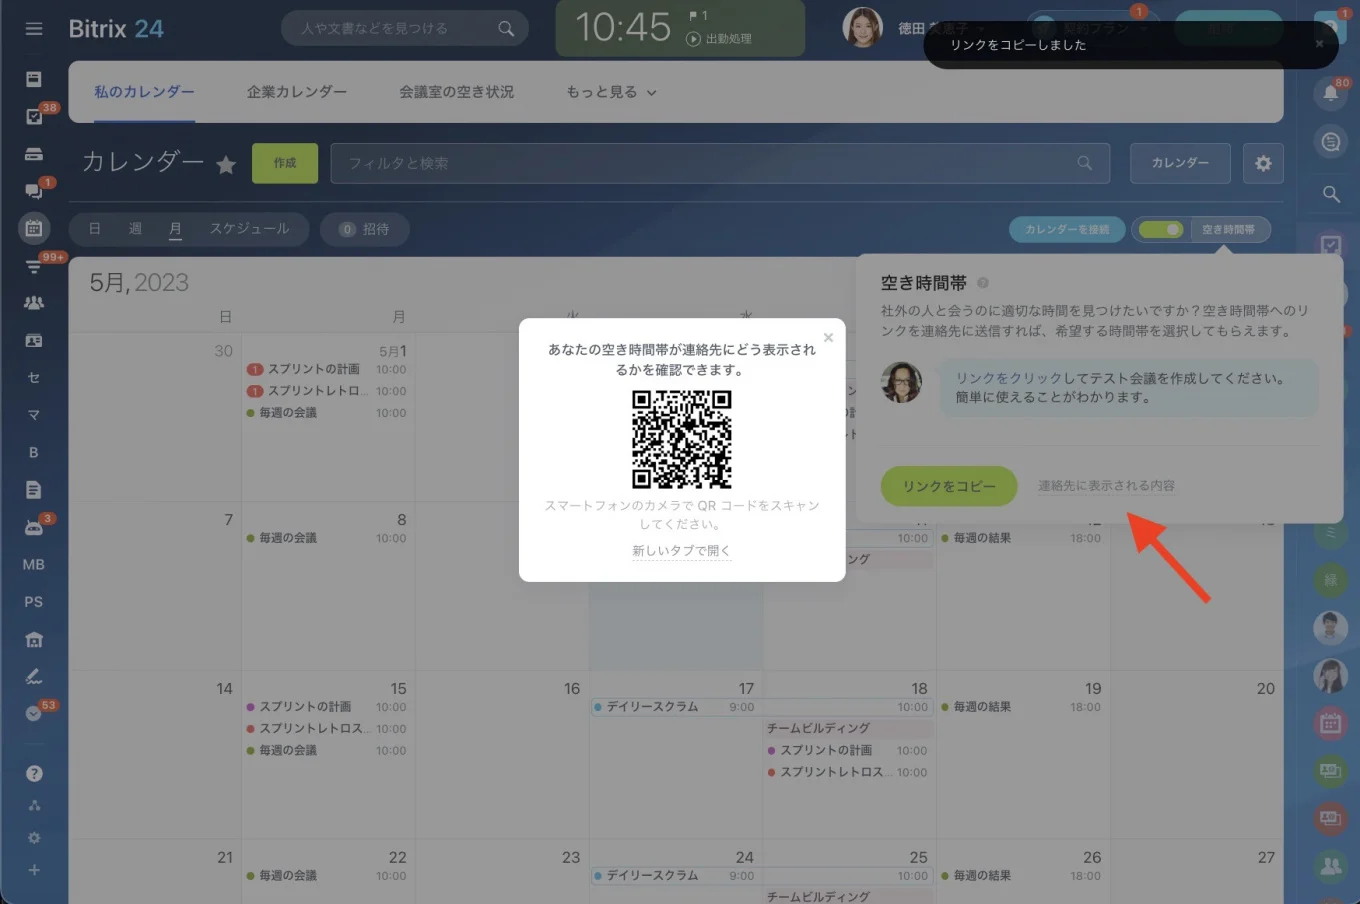Click the help icon beside 空き時間帯 title
This screenshot has width=1360, height=904.
tap(983, 283)
